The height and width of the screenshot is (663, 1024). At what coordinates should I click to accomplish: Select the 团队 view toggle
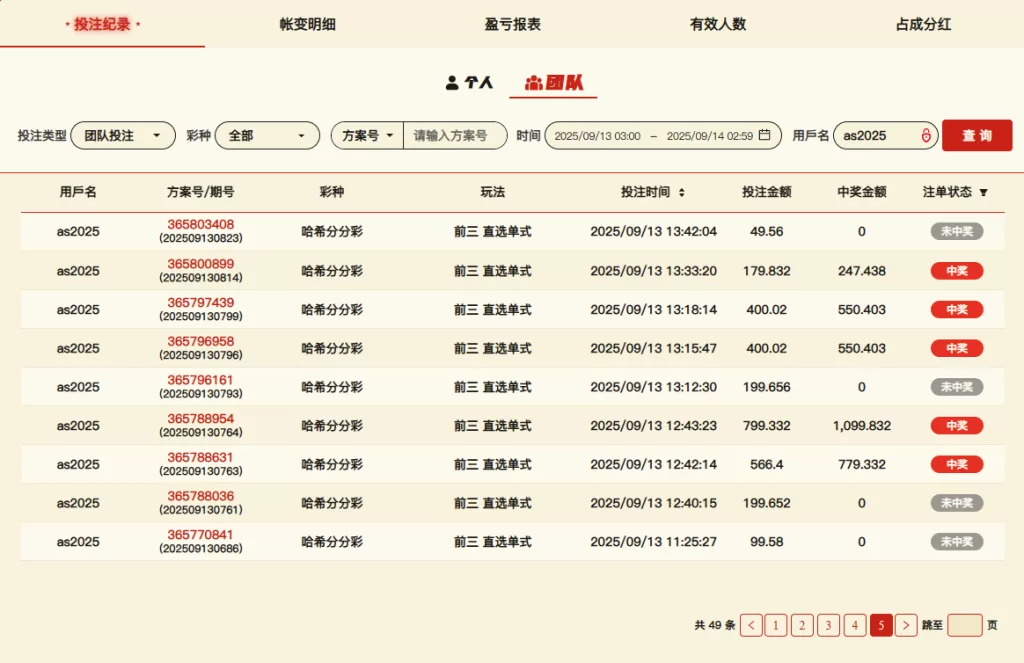tap(553, 83)
